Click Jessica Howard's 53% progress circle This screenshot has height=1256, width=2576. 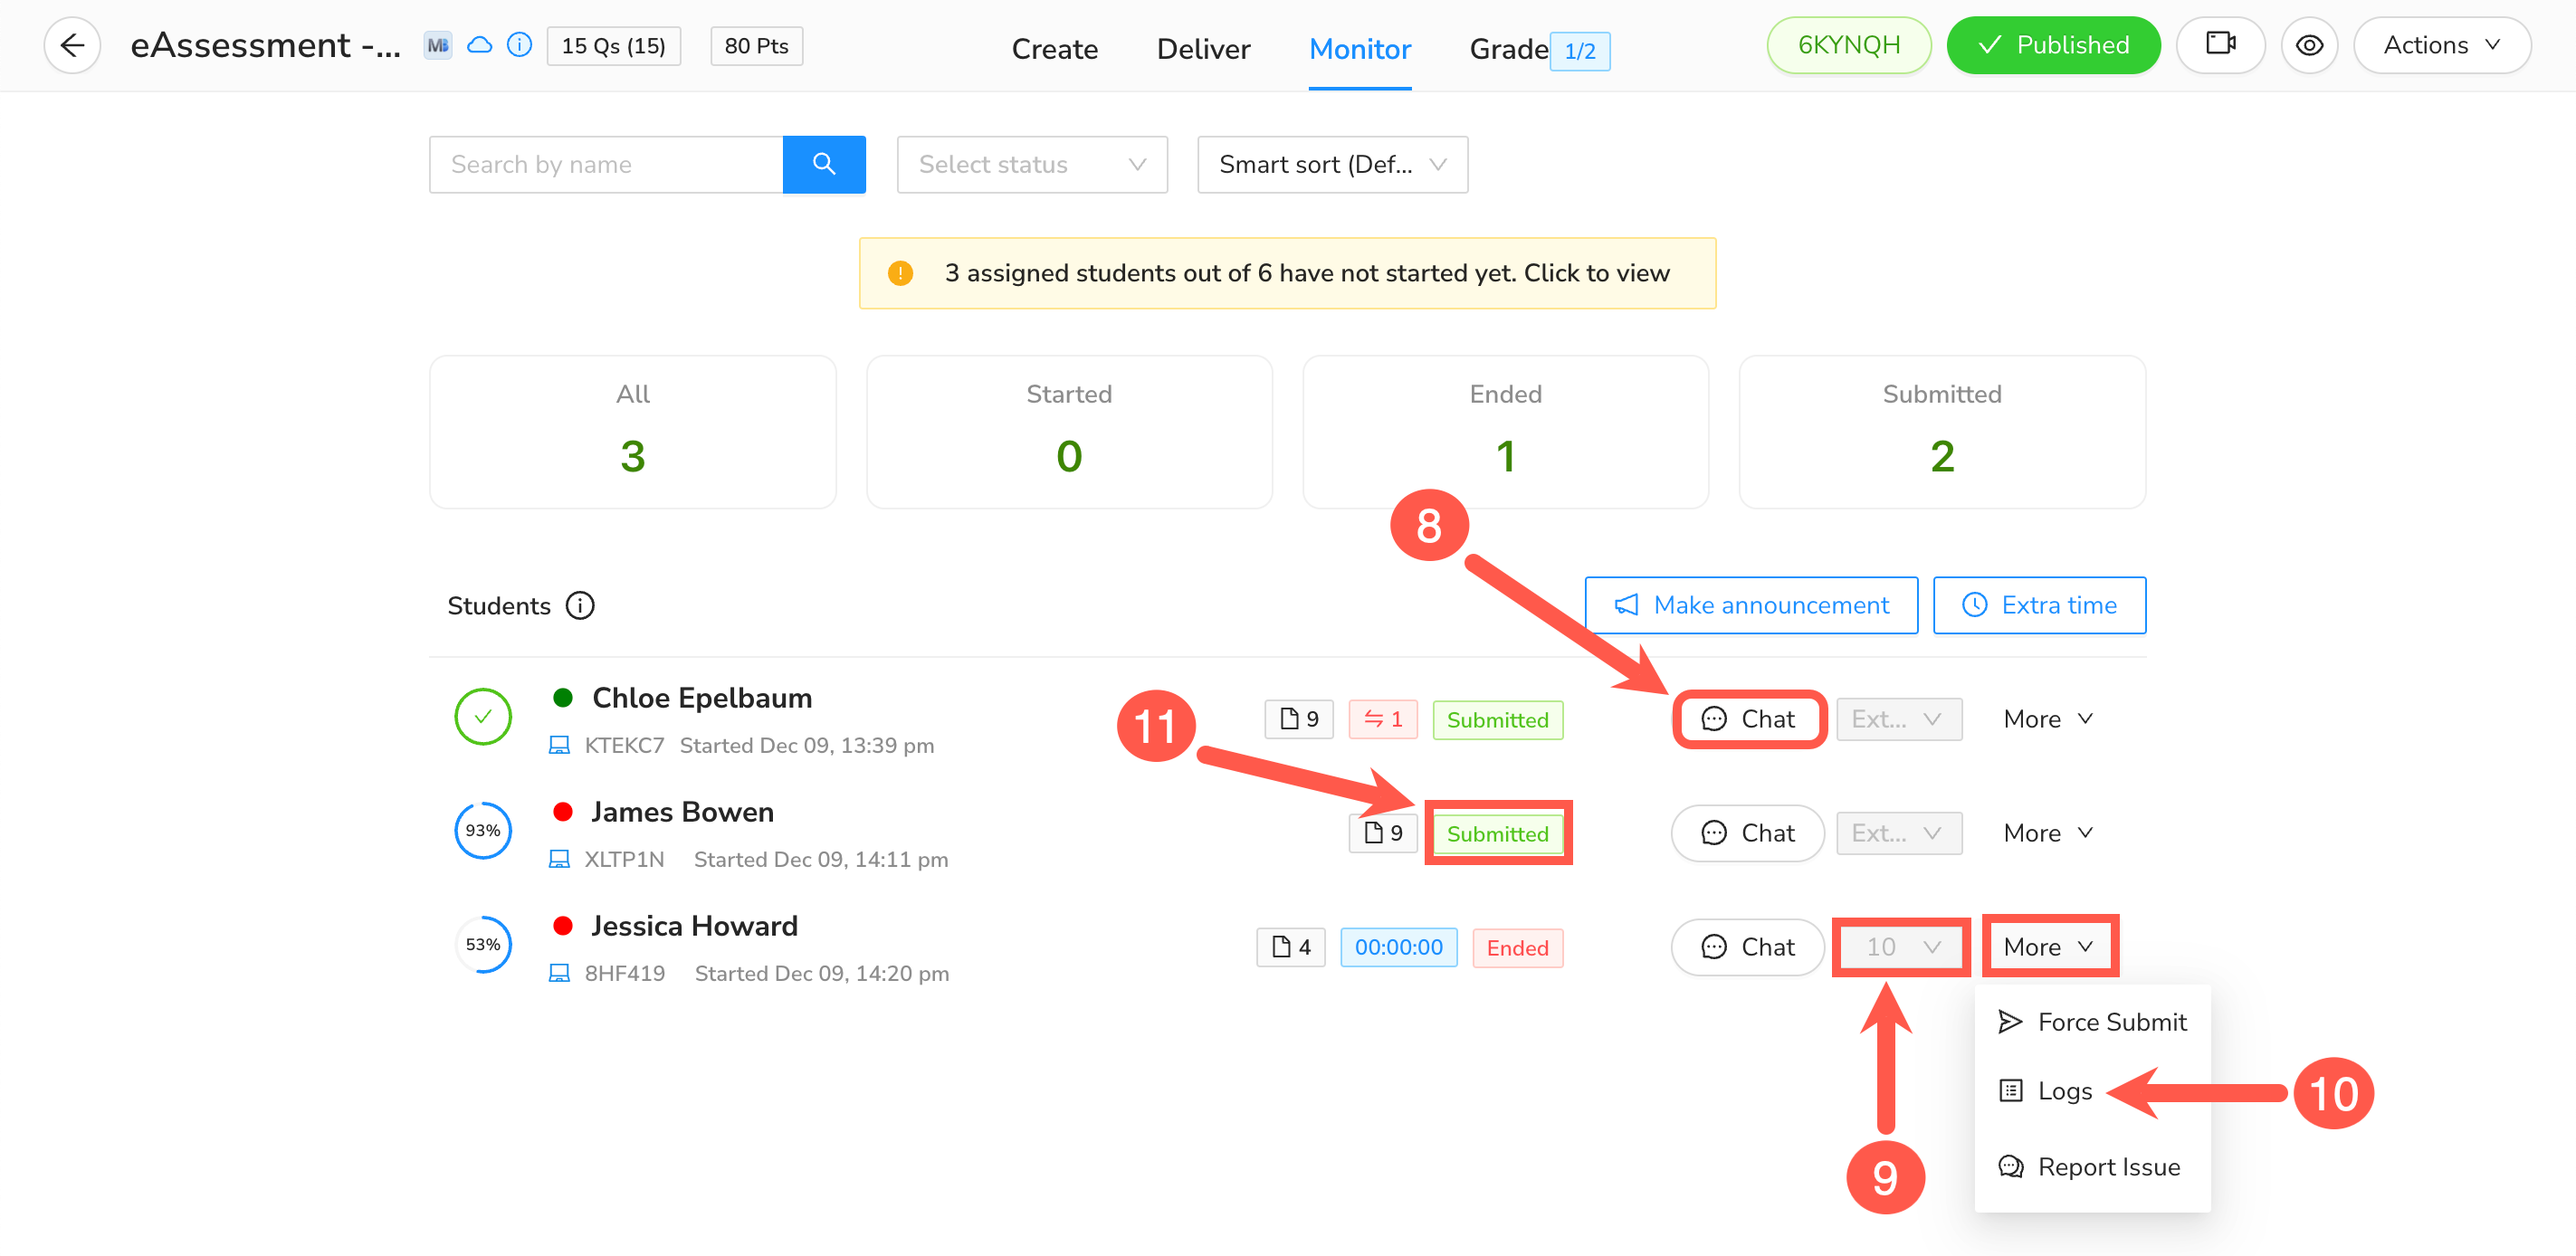483,945
